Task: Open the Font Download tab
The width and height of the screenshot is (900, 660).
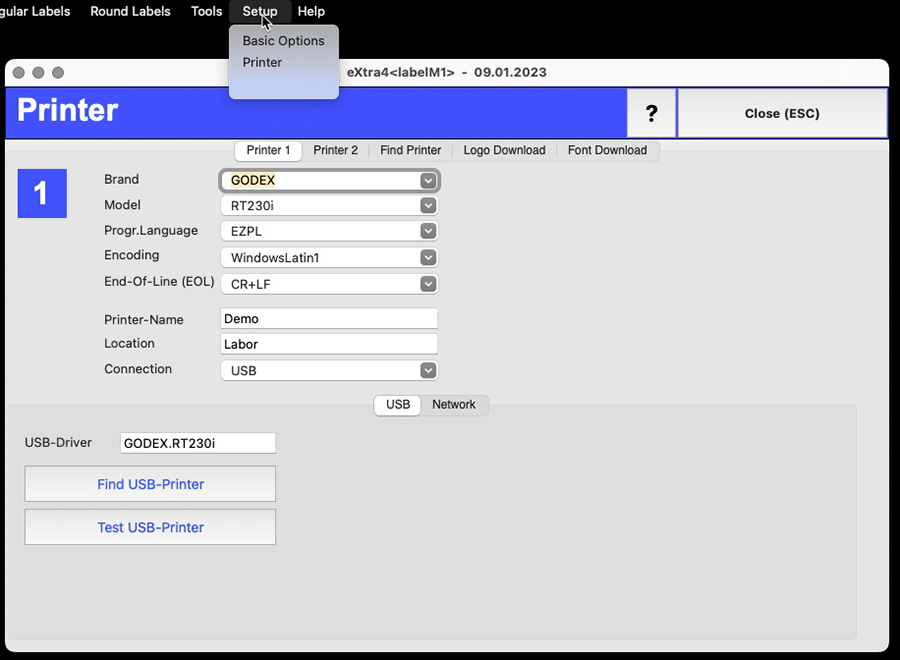Action: coord(607,150)
